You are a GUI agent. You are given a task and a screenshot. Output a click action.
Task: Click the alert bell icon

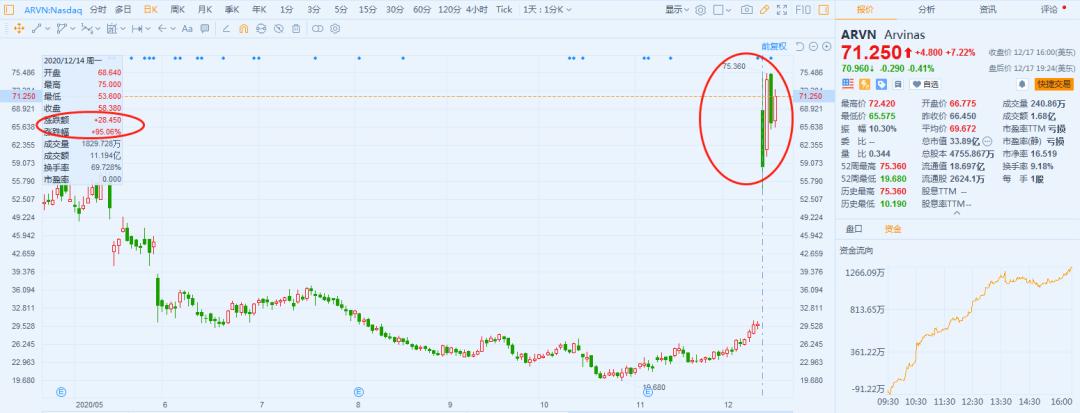(1022, 84)
